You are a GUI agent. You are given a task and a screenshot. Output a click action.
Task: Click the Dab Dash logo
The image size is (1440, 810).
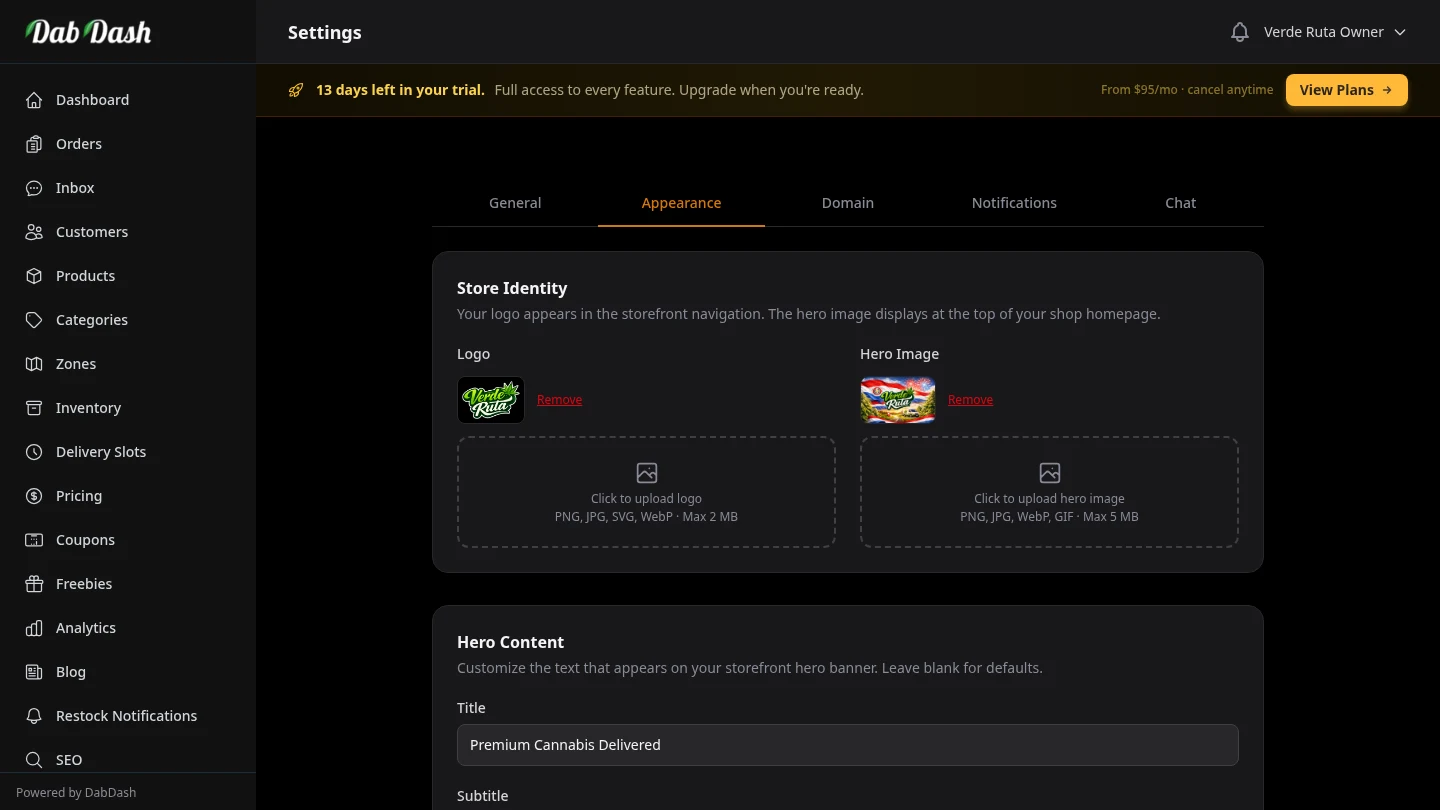[x=88, y=31]
